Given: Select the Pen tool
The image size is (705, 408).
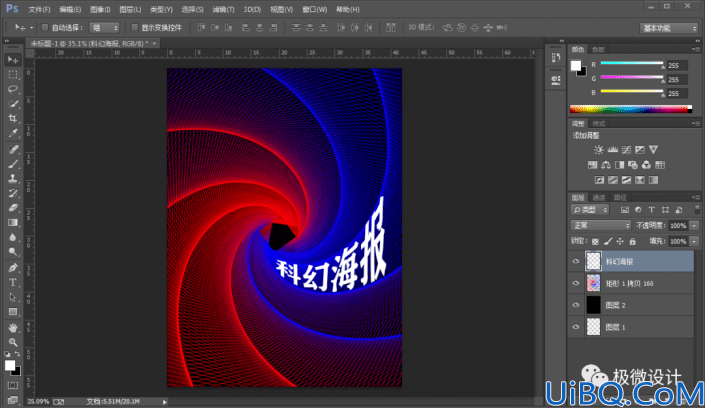Looking at the screenshot, I should pyautogui.click(x=13, y=268).
